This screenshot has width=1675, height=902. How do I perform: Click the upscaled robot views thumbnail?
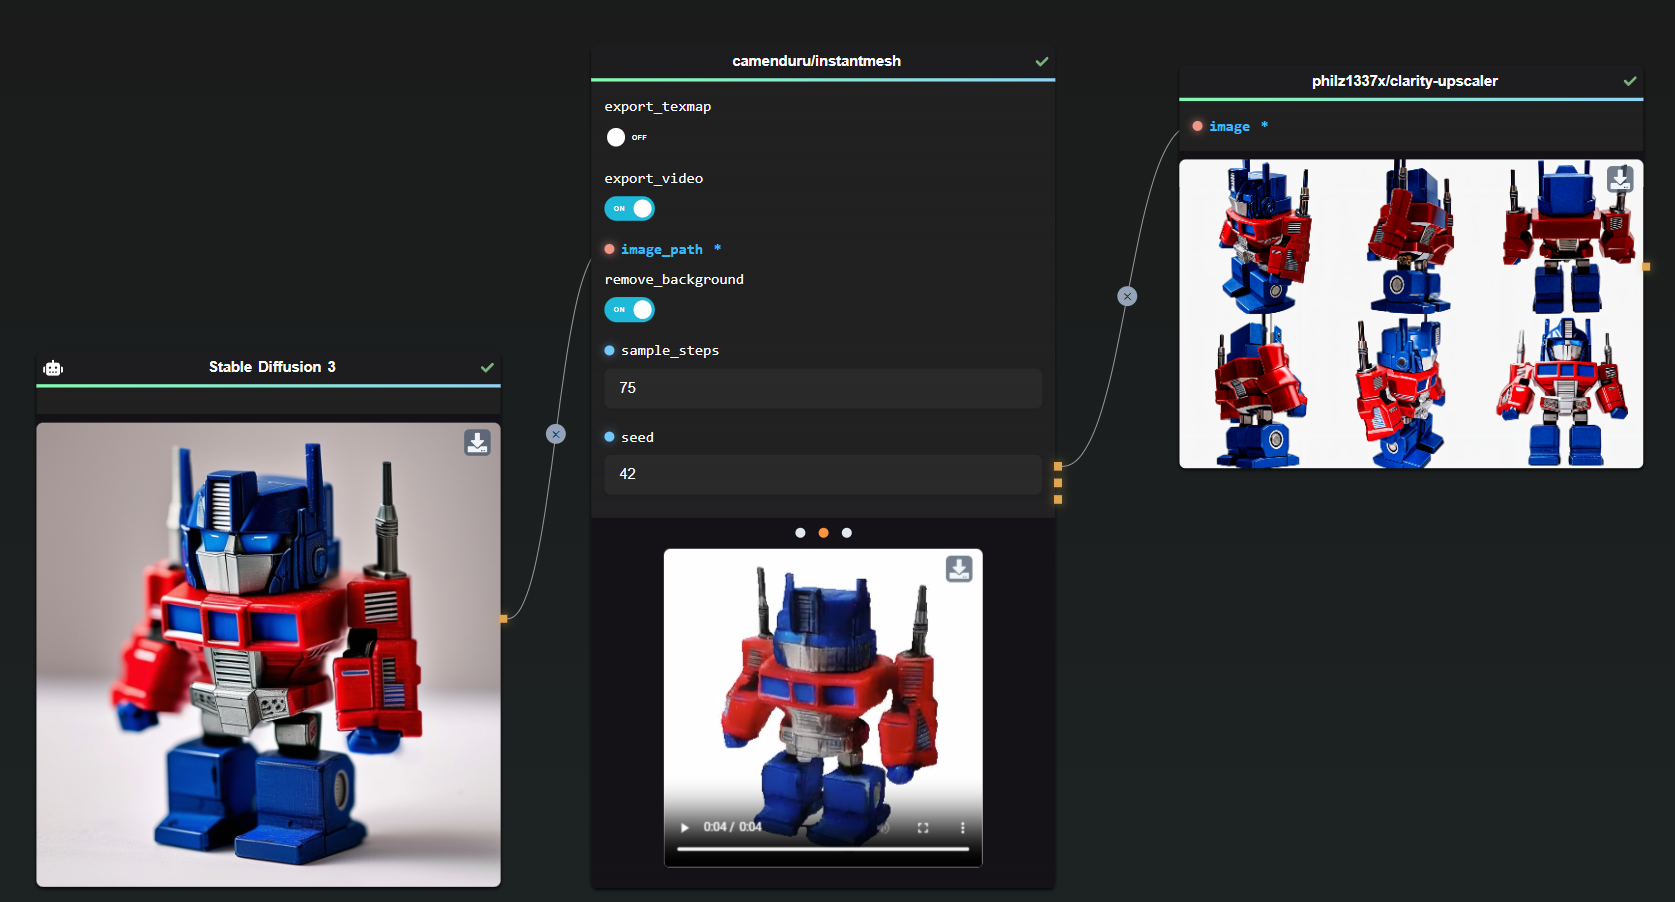coord(1411,314)
